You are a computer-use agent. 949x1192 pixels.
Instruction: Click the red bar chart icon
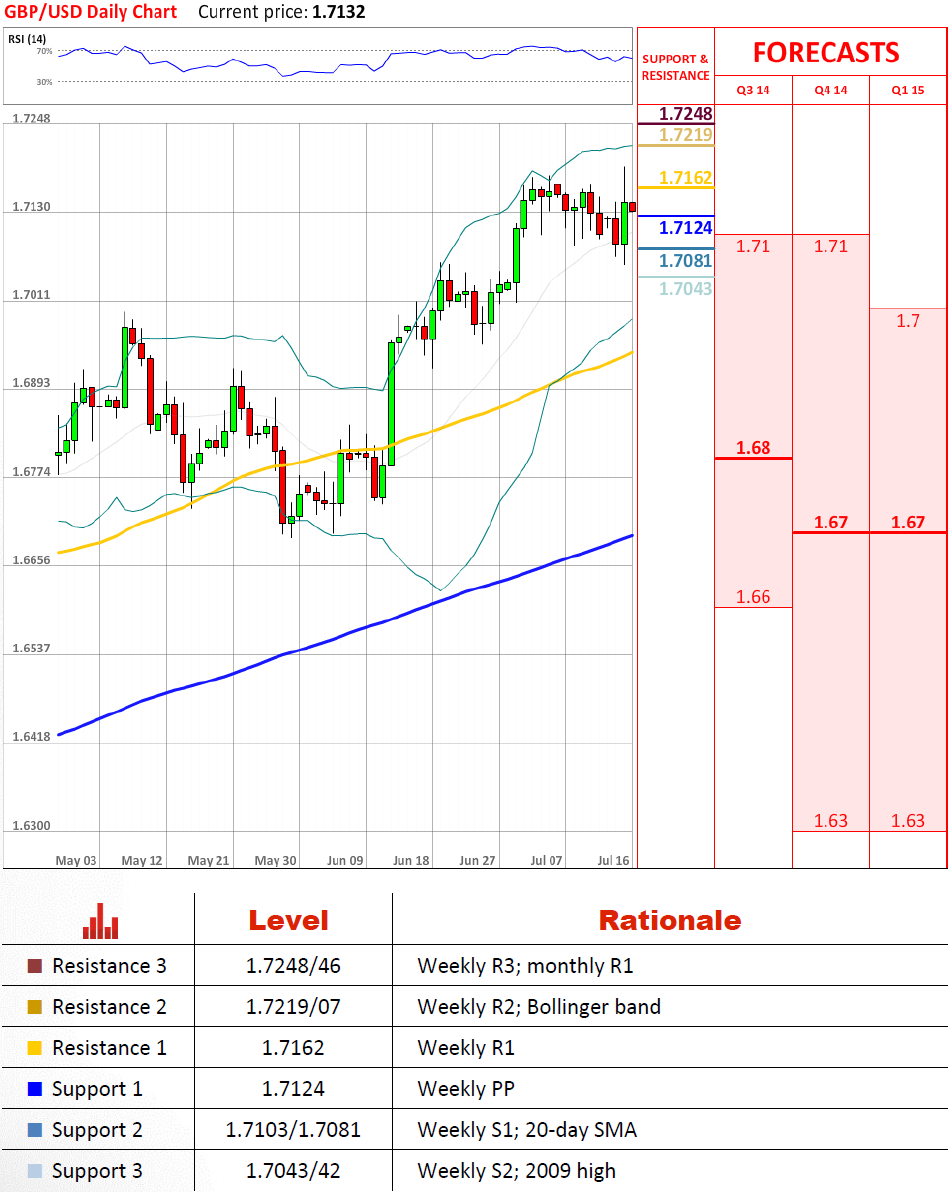100,921
